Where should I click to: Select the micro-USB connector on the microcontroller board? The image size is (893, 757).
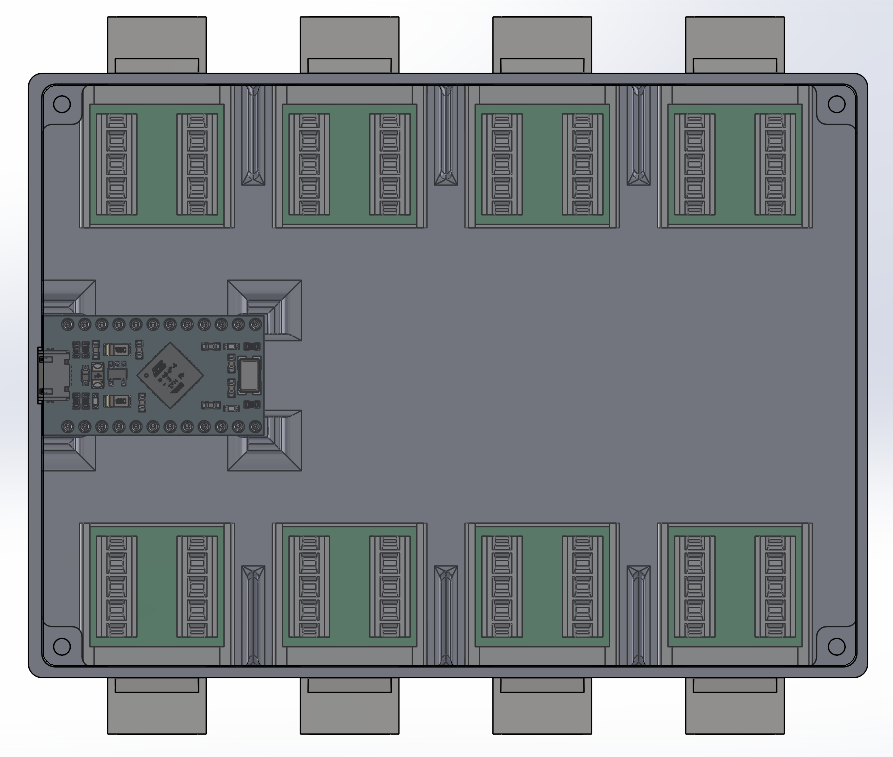tap(52, 375)
